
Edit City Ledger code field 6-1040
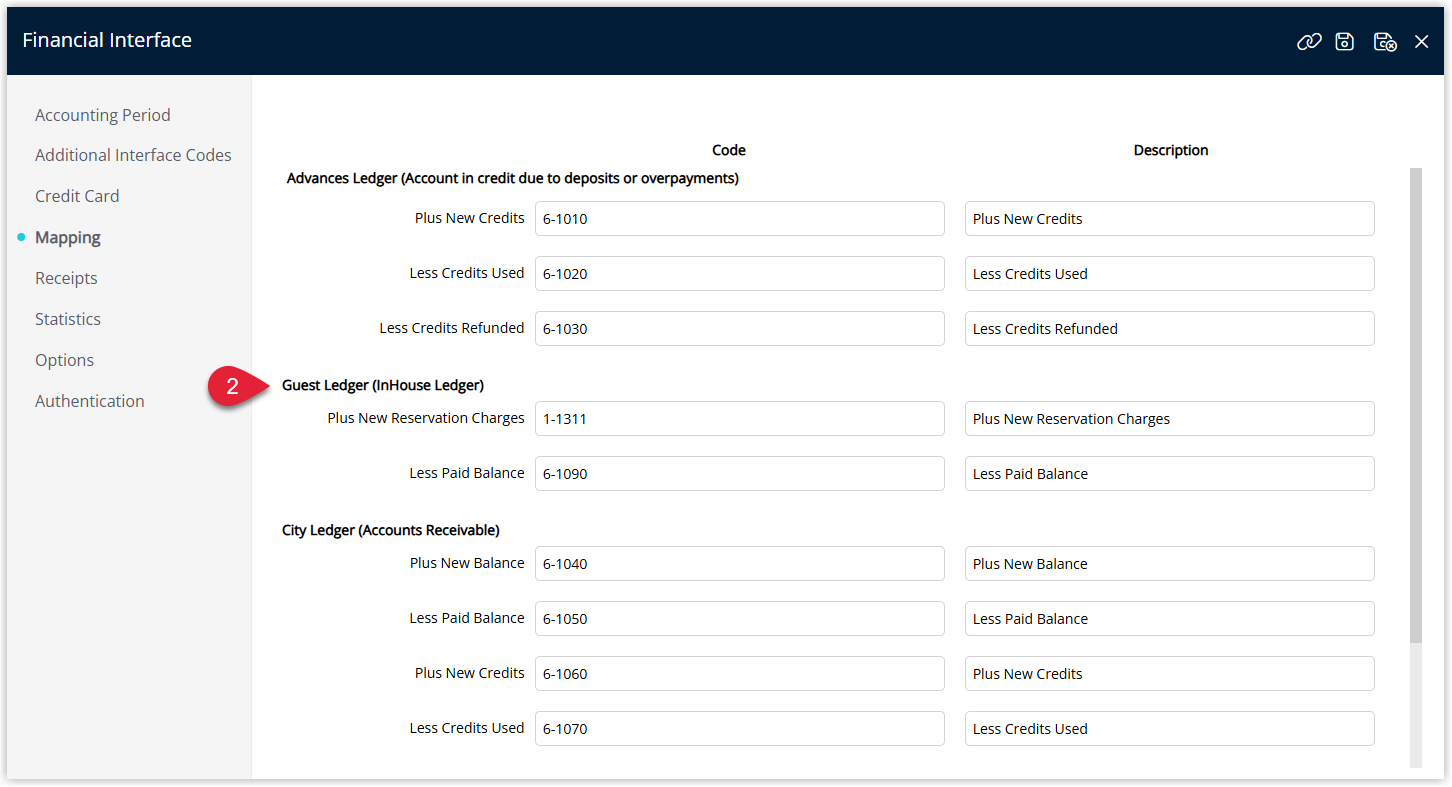click(x=740, y=564)
